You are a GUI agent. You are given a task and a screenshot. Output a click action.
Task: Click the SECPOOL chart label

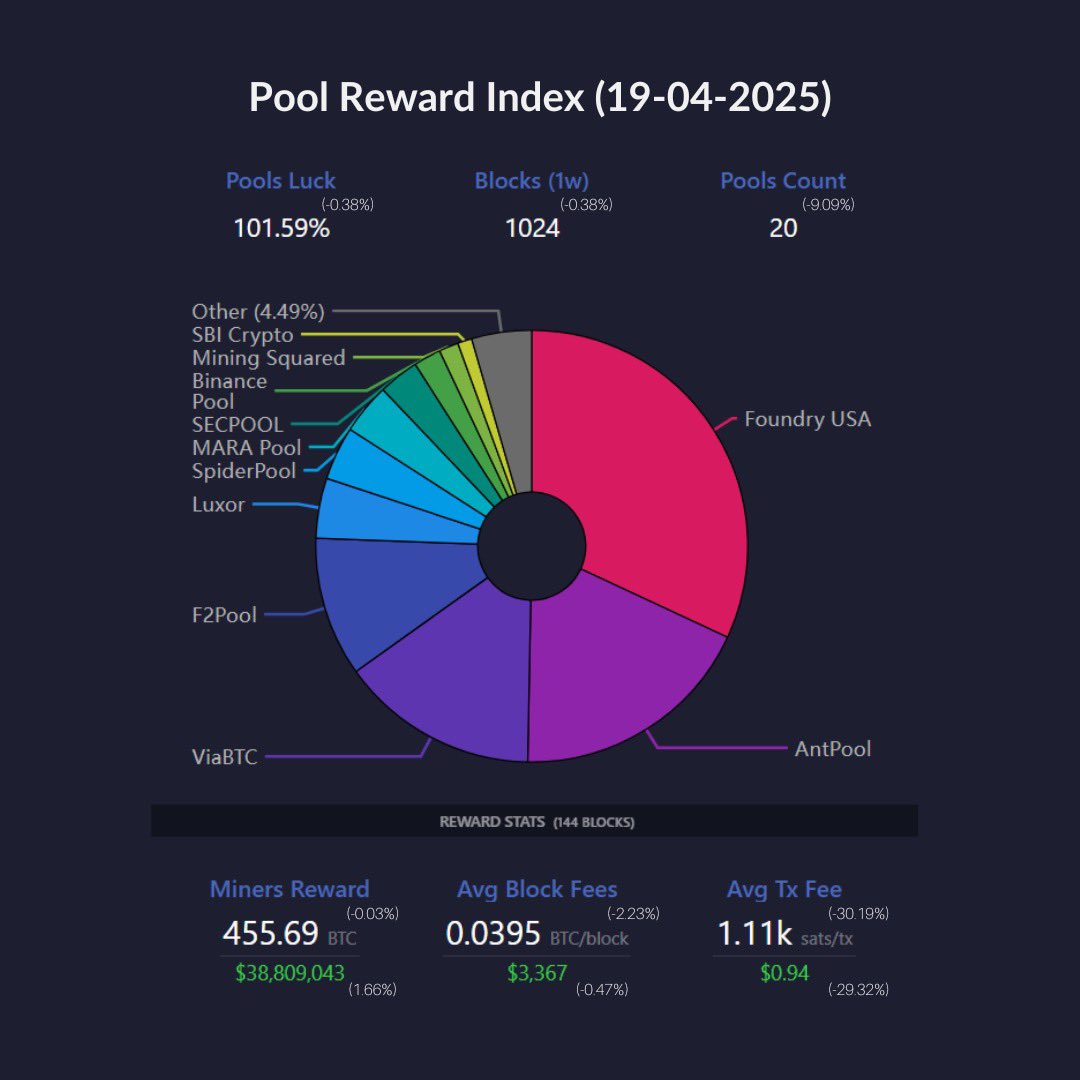tap(238, 424)
